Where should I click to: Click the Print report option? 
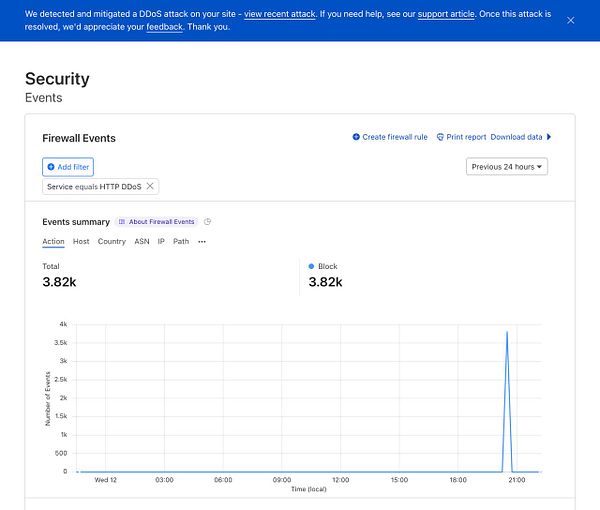[461, 137]
